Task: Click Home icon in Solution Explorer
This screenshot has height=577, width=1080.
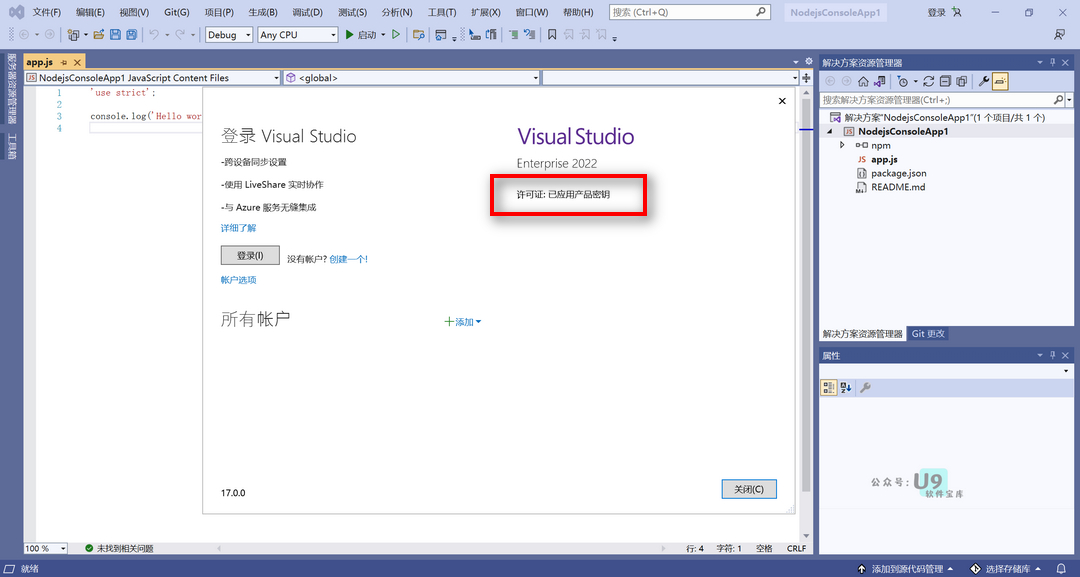Action: point(863,81)
